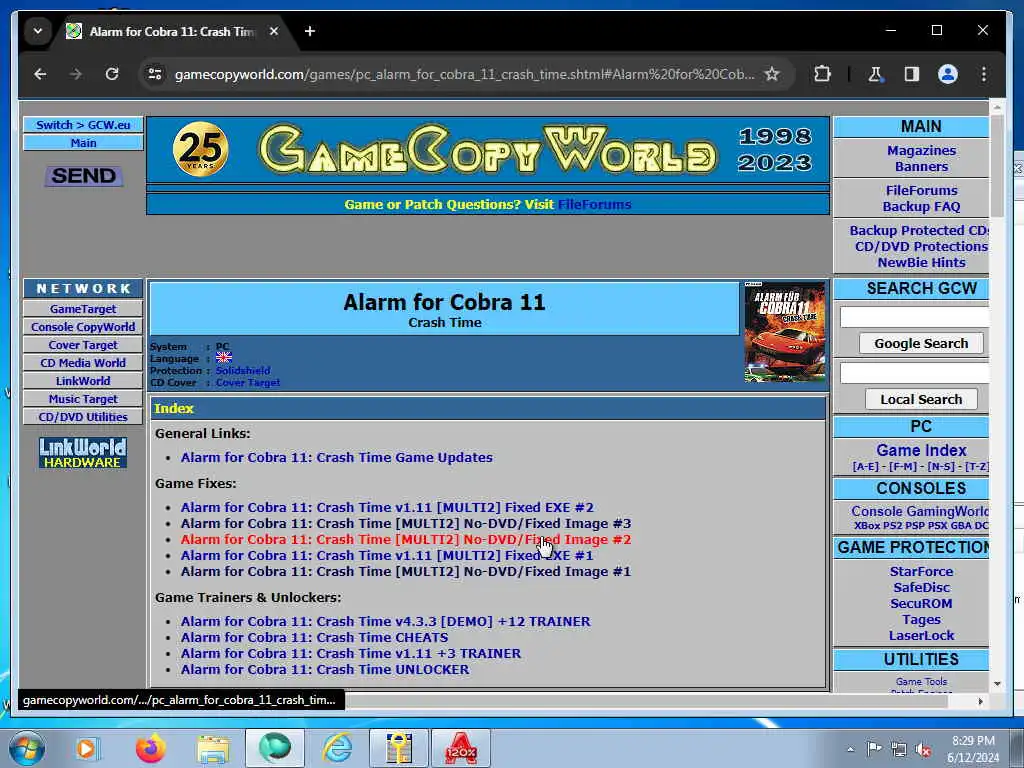Bookmark this page with the star icon
The width and height of the screenshot is (1024, 768).
772,74
